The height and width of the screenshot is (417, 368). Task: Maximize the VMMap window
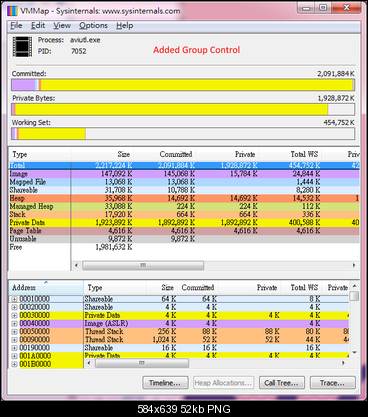(x=323, y=8)
